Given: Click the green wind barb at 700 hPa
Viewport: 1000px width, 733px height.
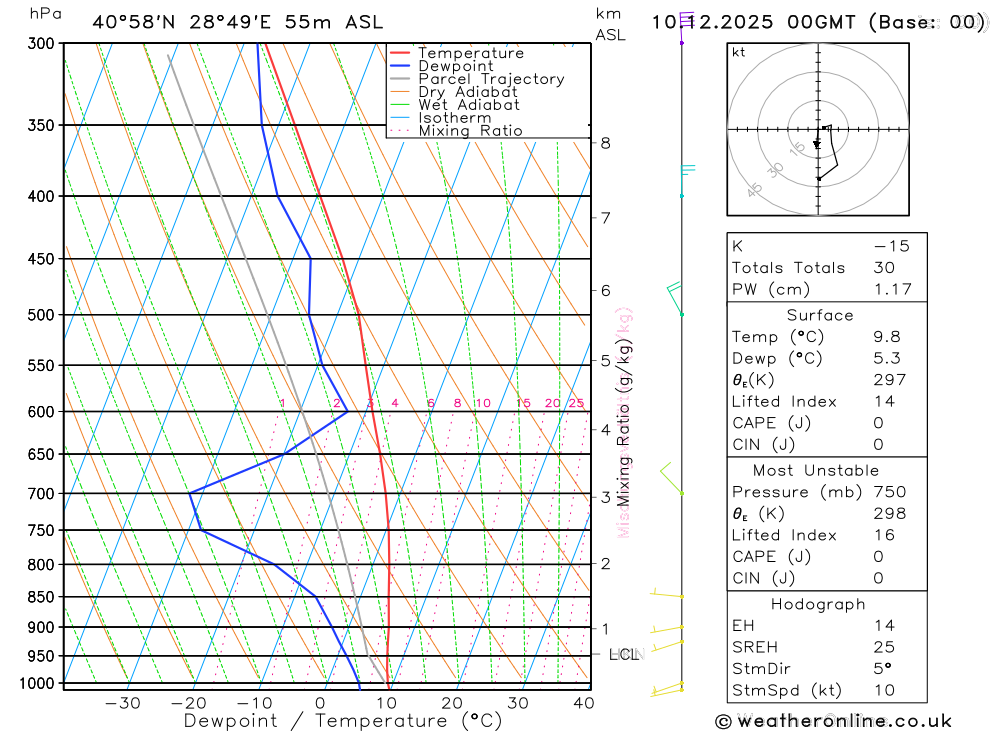Looking at the screenshot, I should [x=672, y=478].
